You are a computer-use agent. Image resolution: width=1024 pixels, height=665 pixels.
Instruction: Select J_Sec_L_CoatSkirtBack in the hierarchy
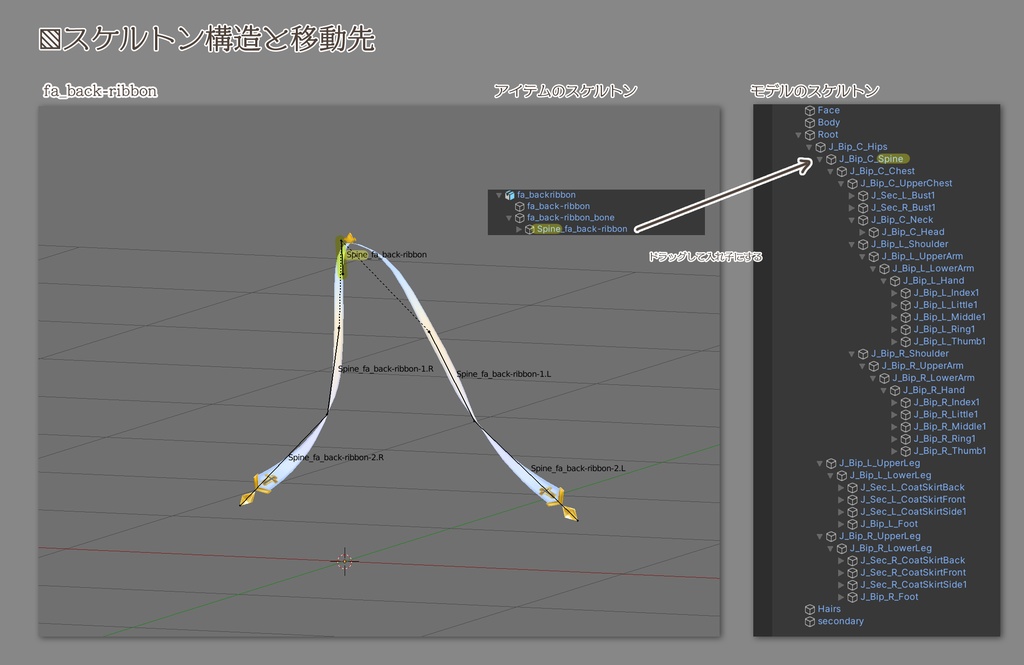[912, 487]
